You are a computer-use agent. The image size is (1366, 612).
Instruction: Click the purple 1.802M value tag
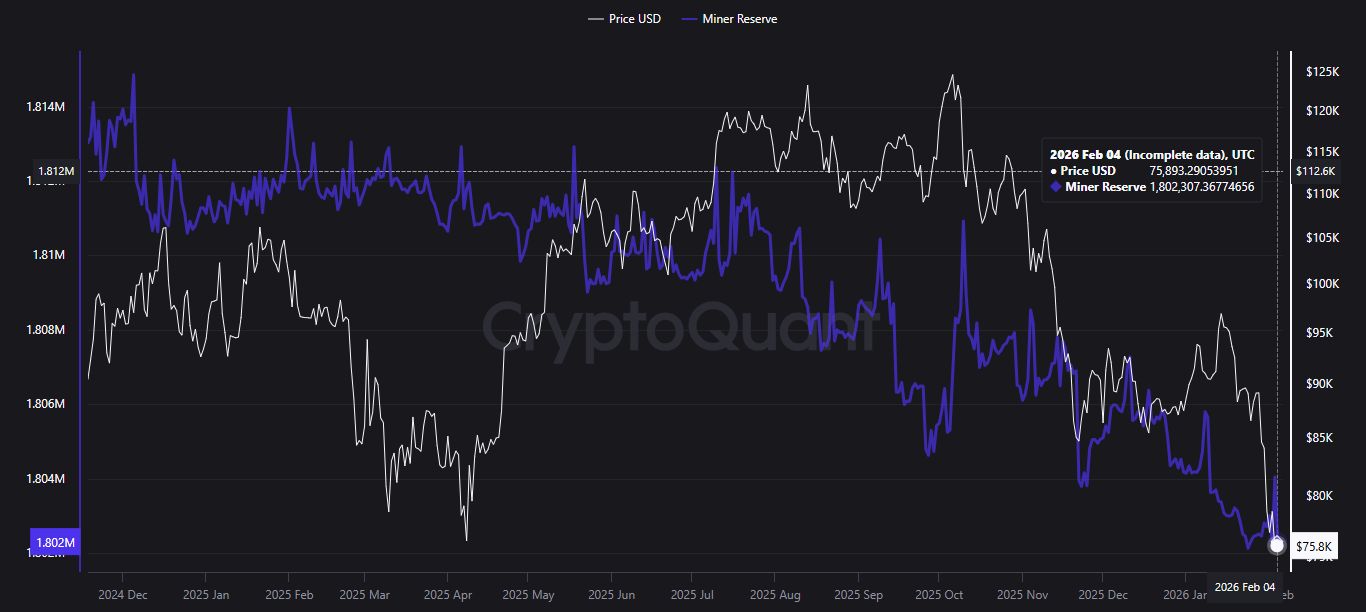55,543
